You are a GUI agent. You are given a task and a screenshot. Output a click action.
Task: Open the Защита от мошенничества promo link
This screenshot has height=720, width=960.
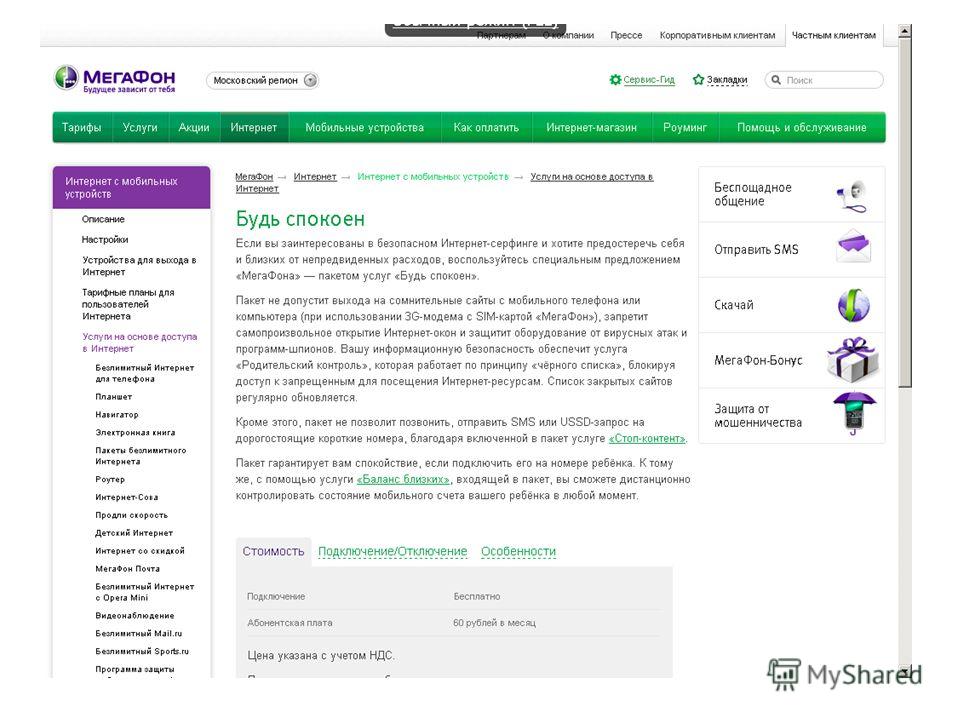[758, 415]
